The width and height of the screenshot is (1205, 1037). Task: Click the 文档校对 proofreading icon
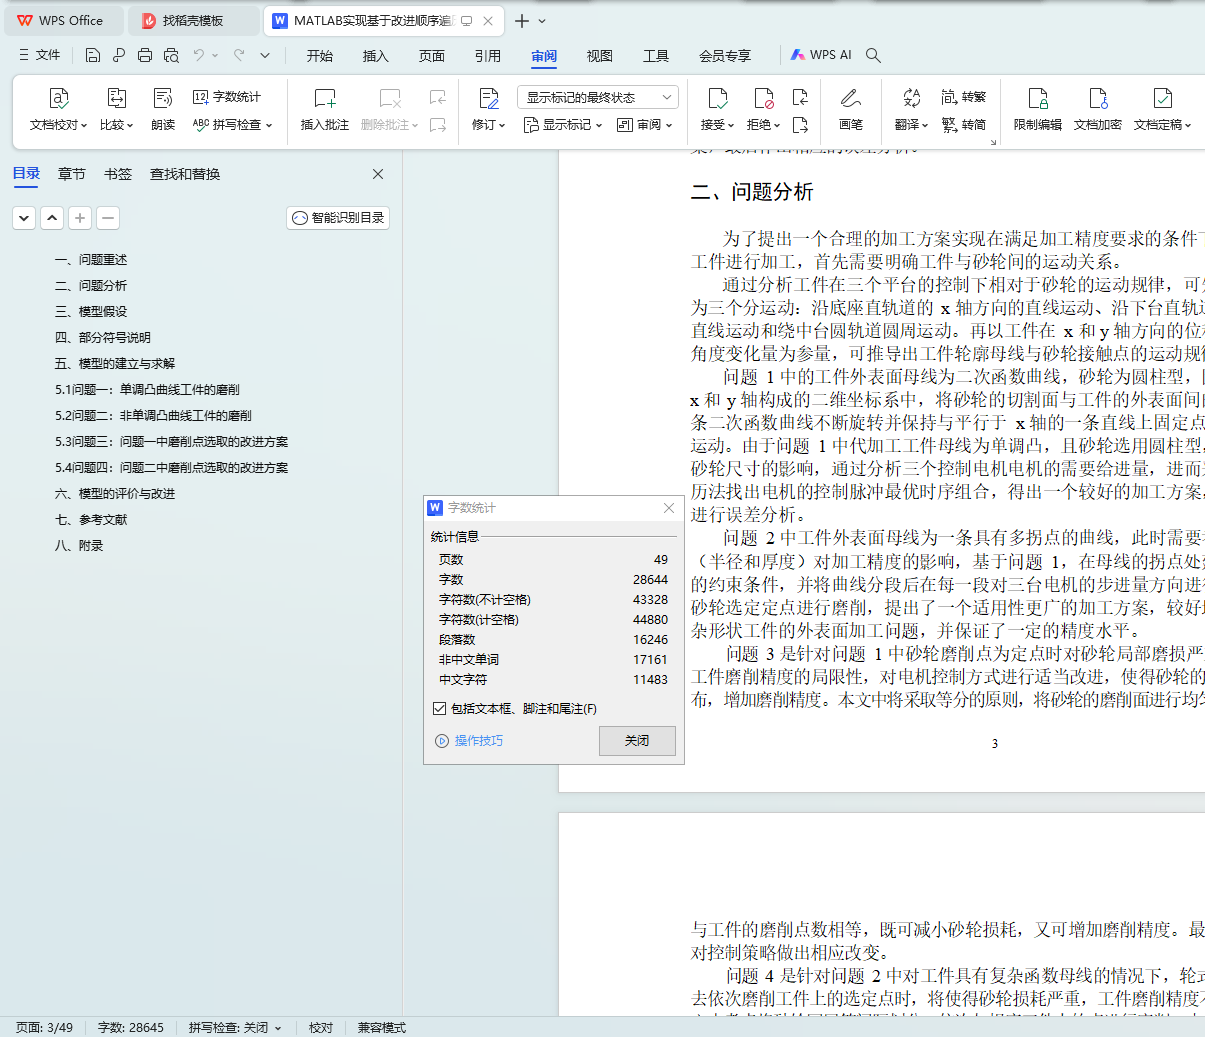coord(59,98)
